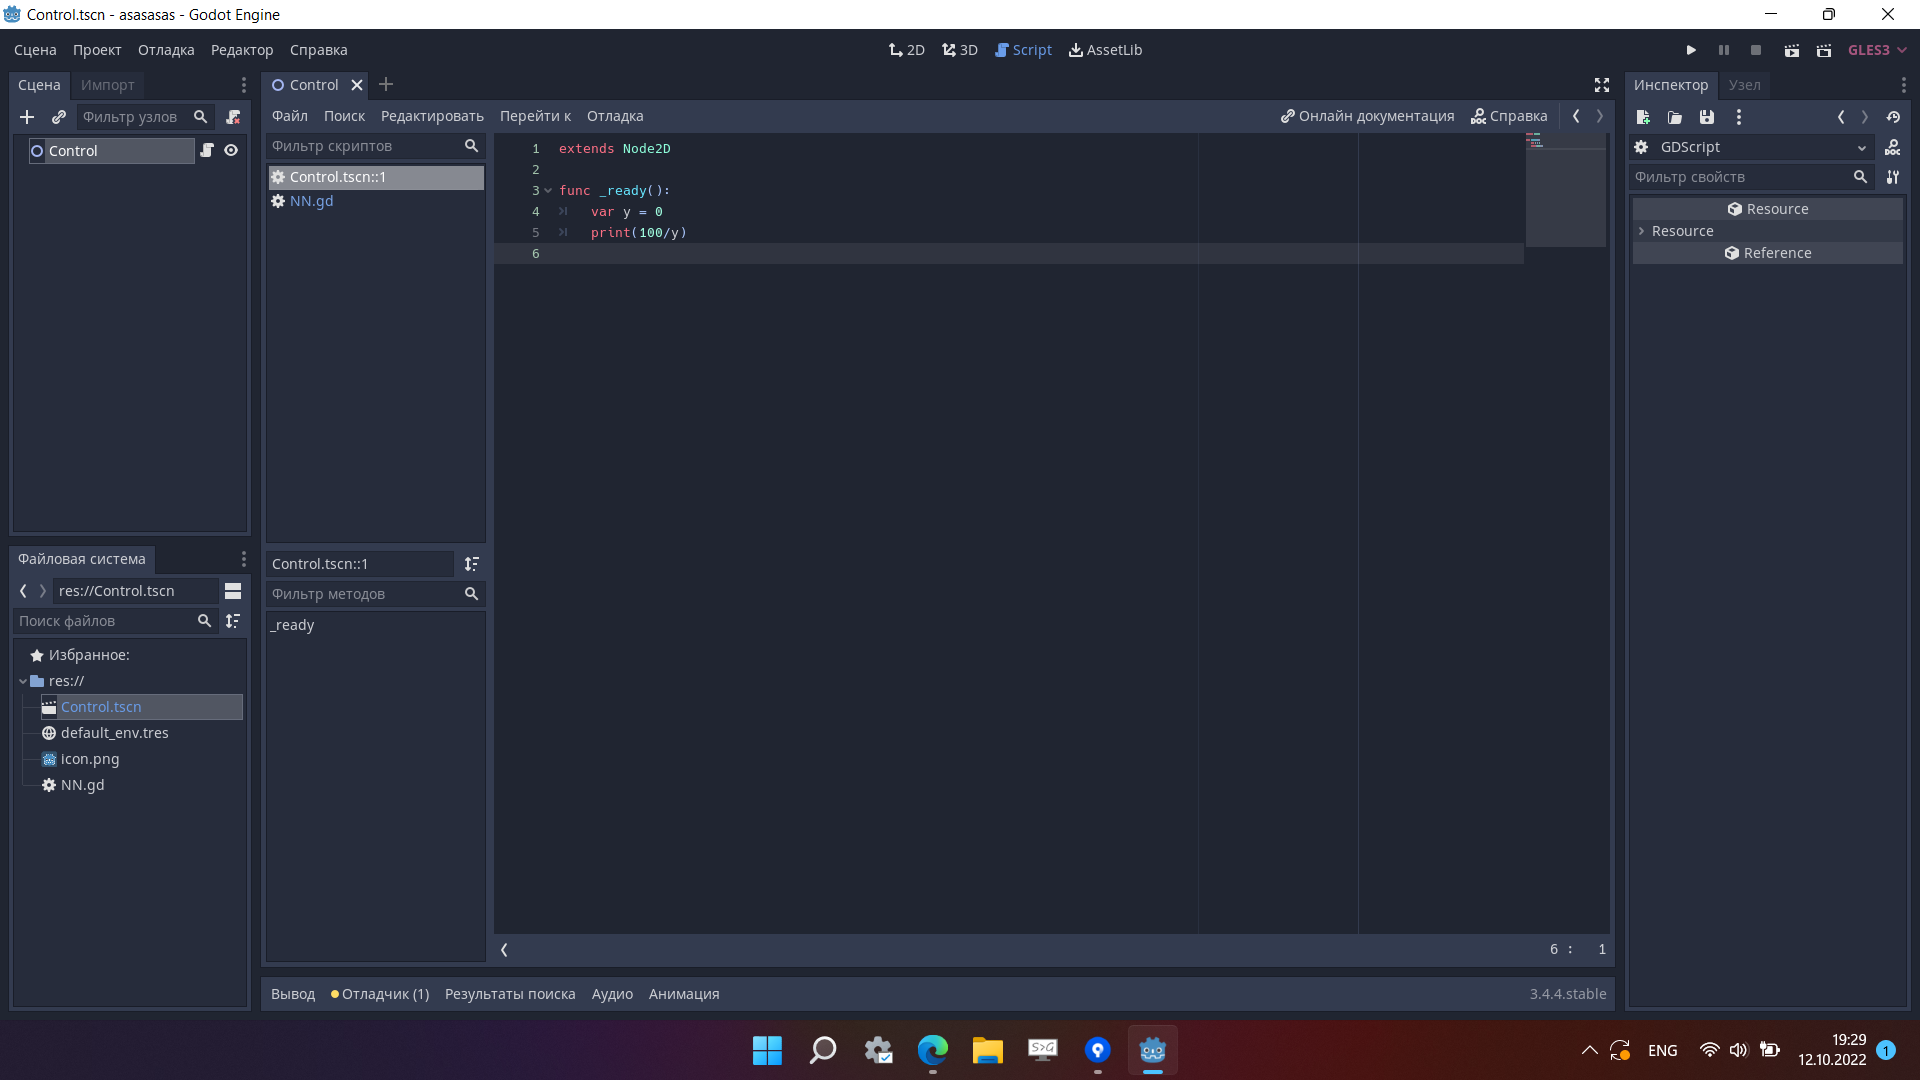Open the Отладка menu in menu bar
Viewport: 1920px width, 1080px height.
click(x=166, y=50)
